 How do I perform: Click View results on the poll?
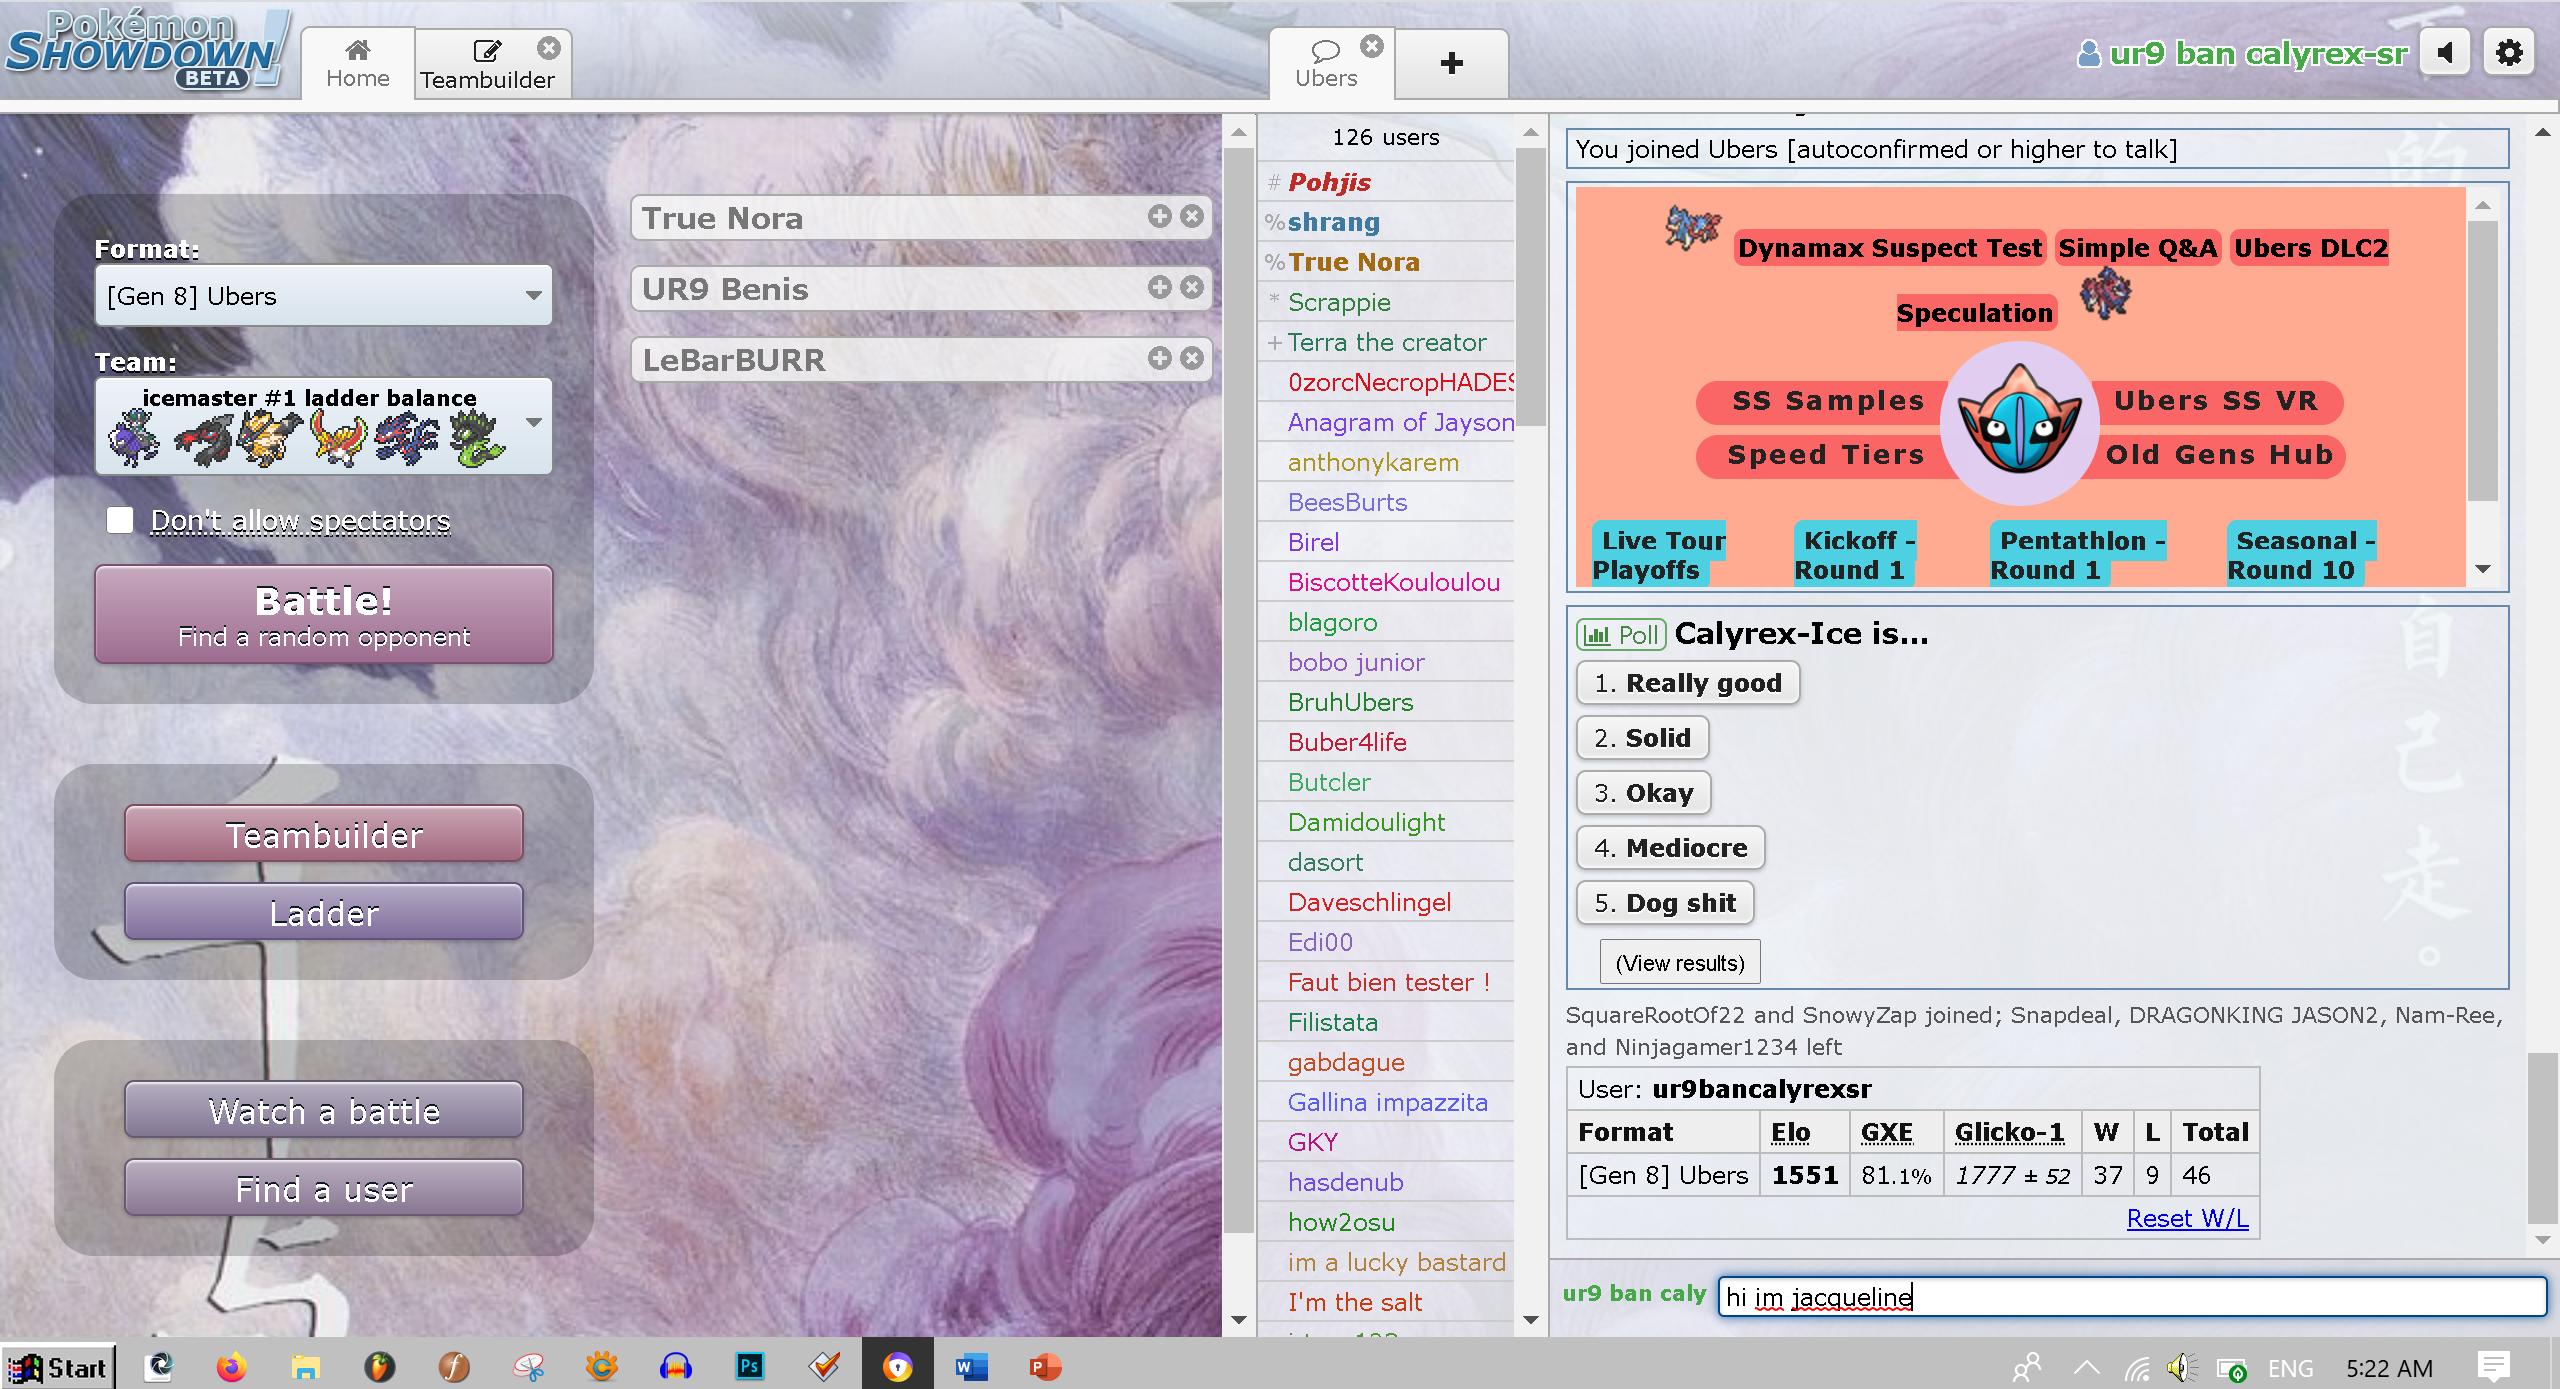pyautogui.click(x=1679, y=963)
